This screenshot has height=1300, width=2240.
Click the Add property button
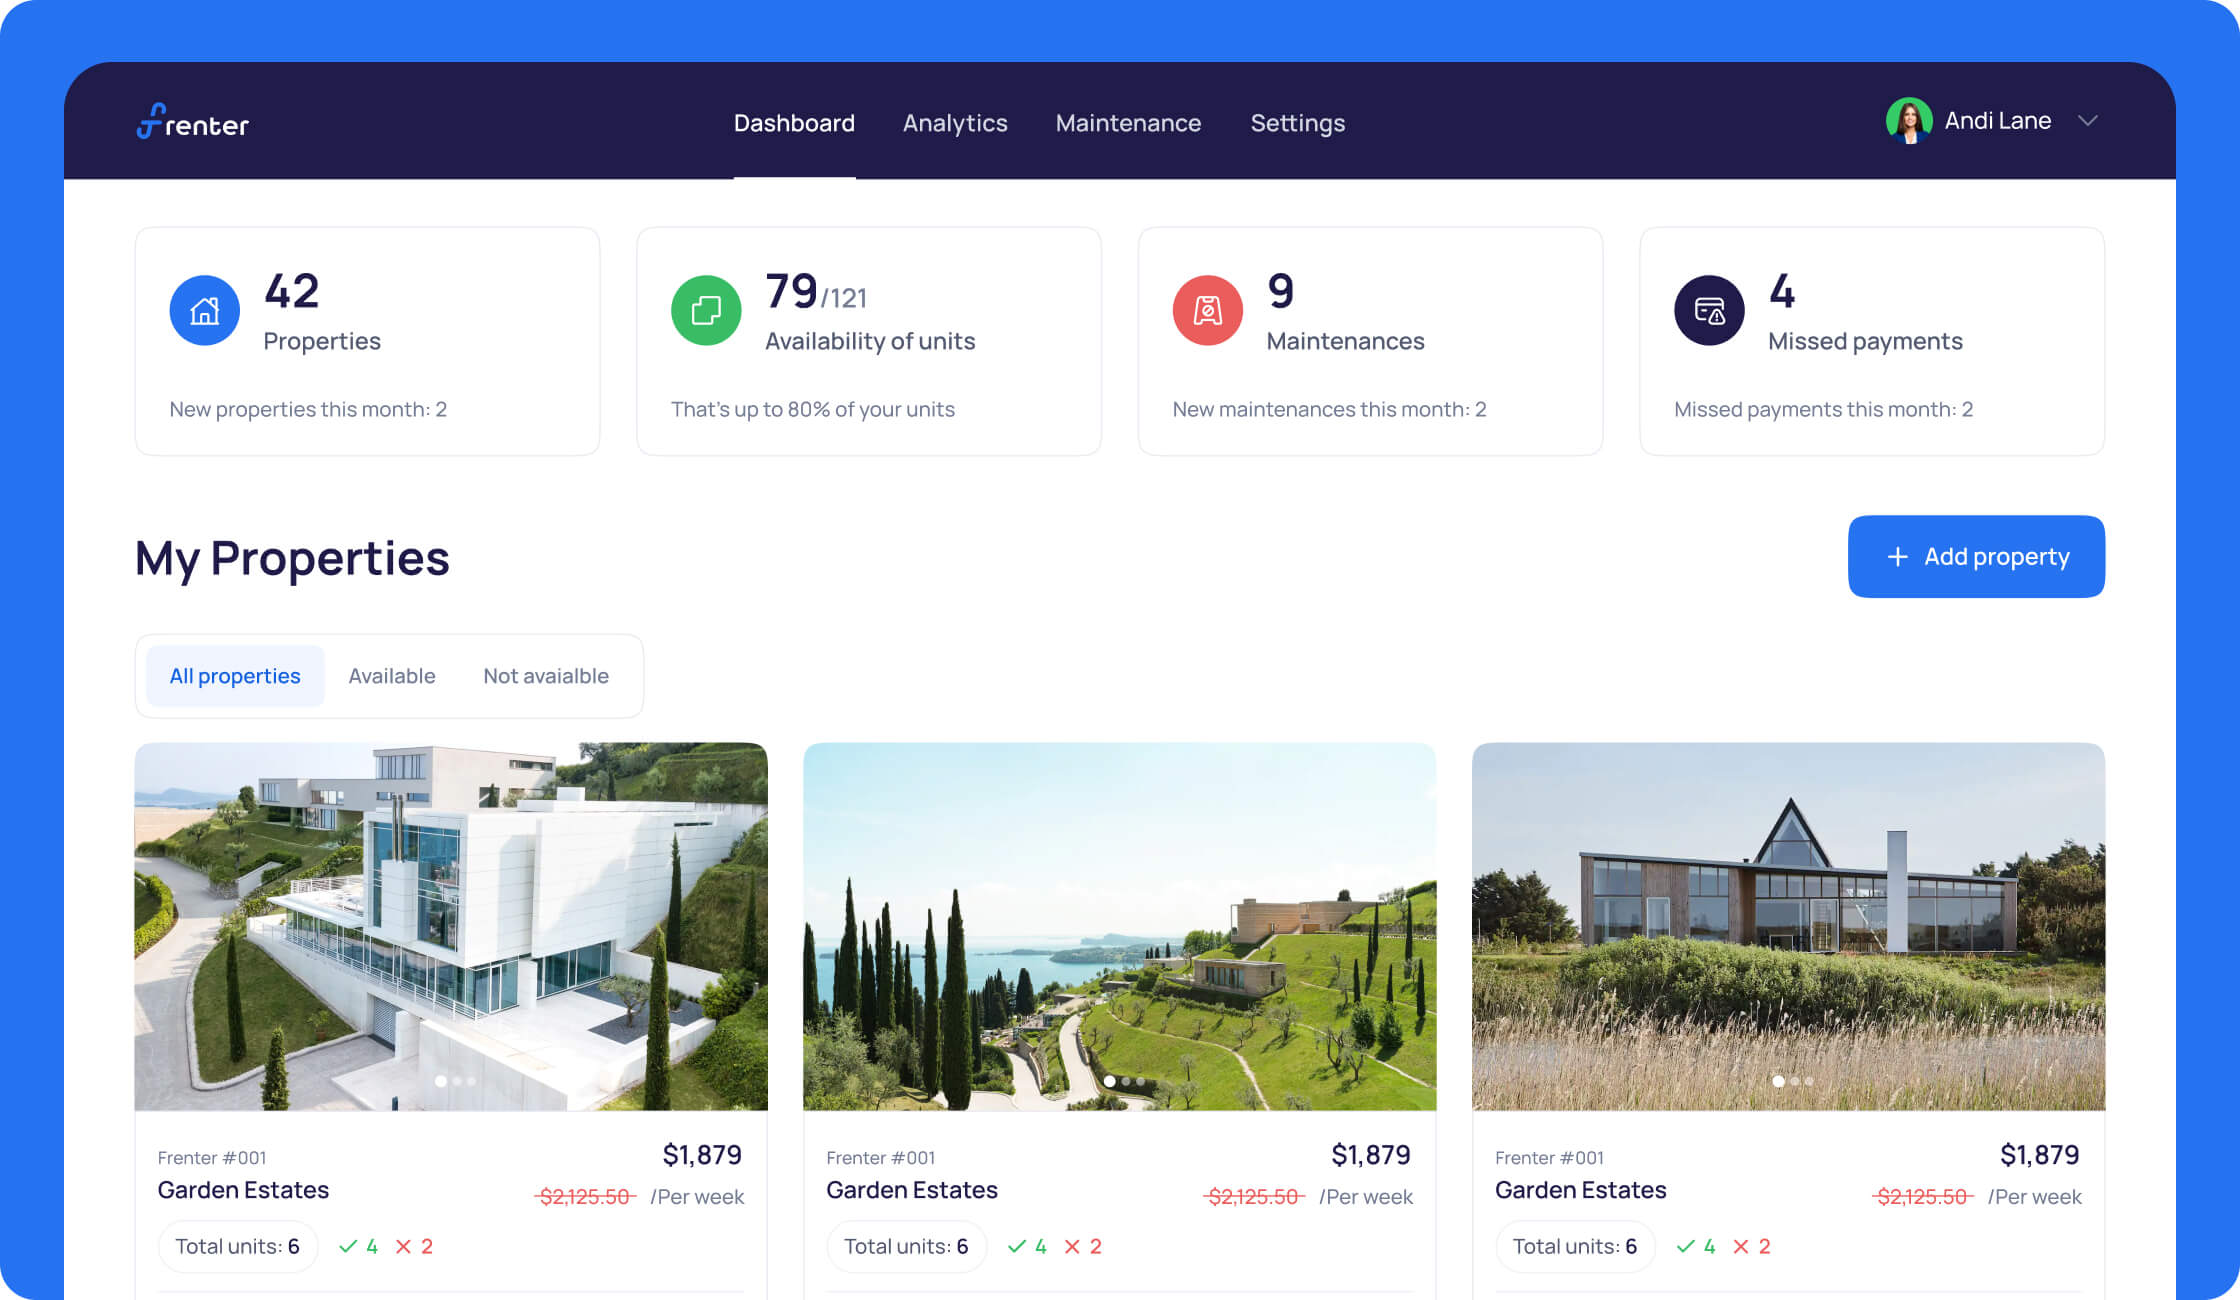tap(1976, 557)
